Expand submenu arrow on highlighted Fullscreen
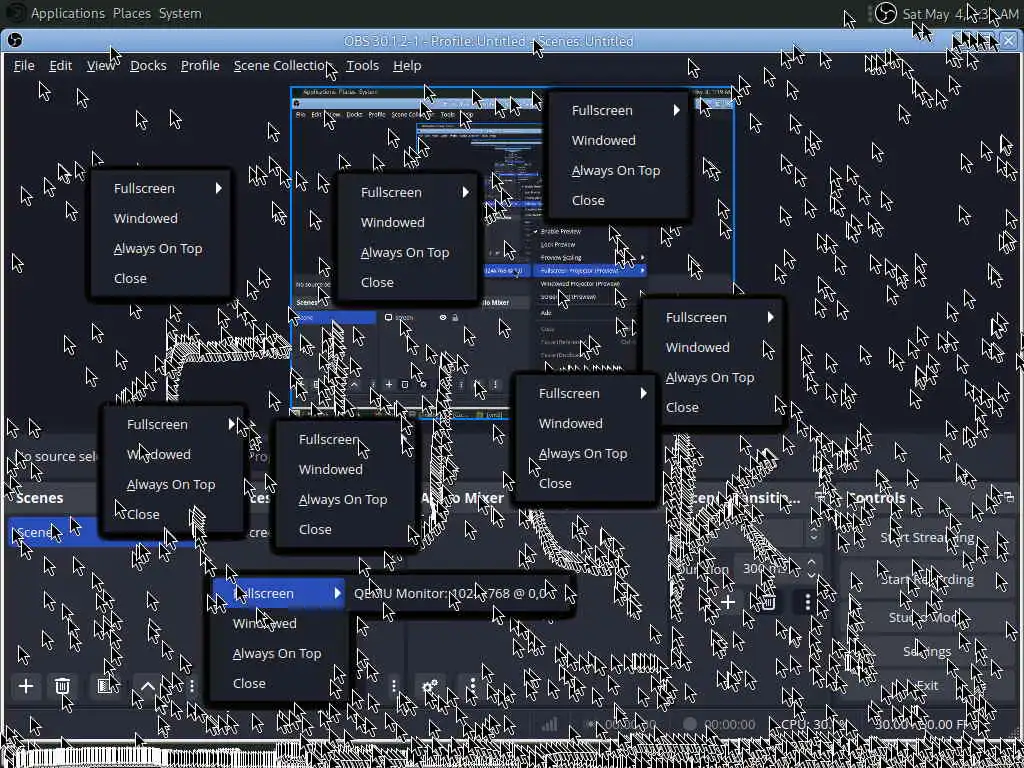Screen dimensions: 1024x768 click(x=337, y=593)
